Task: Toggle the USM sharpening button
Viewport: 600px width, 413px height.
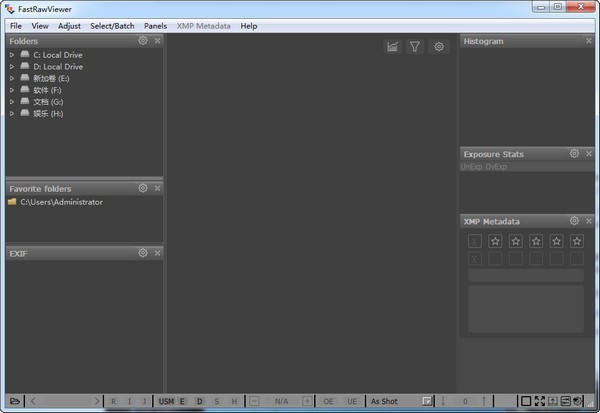Action: [x=166, y=401]
